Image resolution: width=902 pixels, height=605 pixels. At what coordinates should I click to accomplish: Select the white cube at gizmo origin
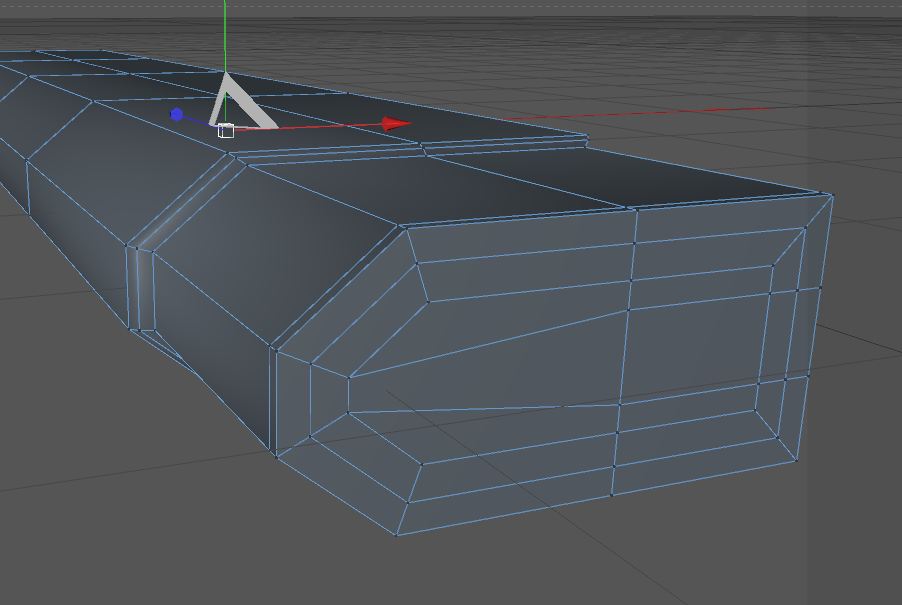[226, 131]
